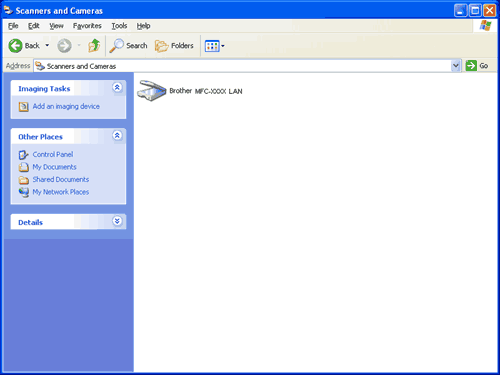500x375 pixels.
Task: Open the Tools menu
Action: point(119,26)
